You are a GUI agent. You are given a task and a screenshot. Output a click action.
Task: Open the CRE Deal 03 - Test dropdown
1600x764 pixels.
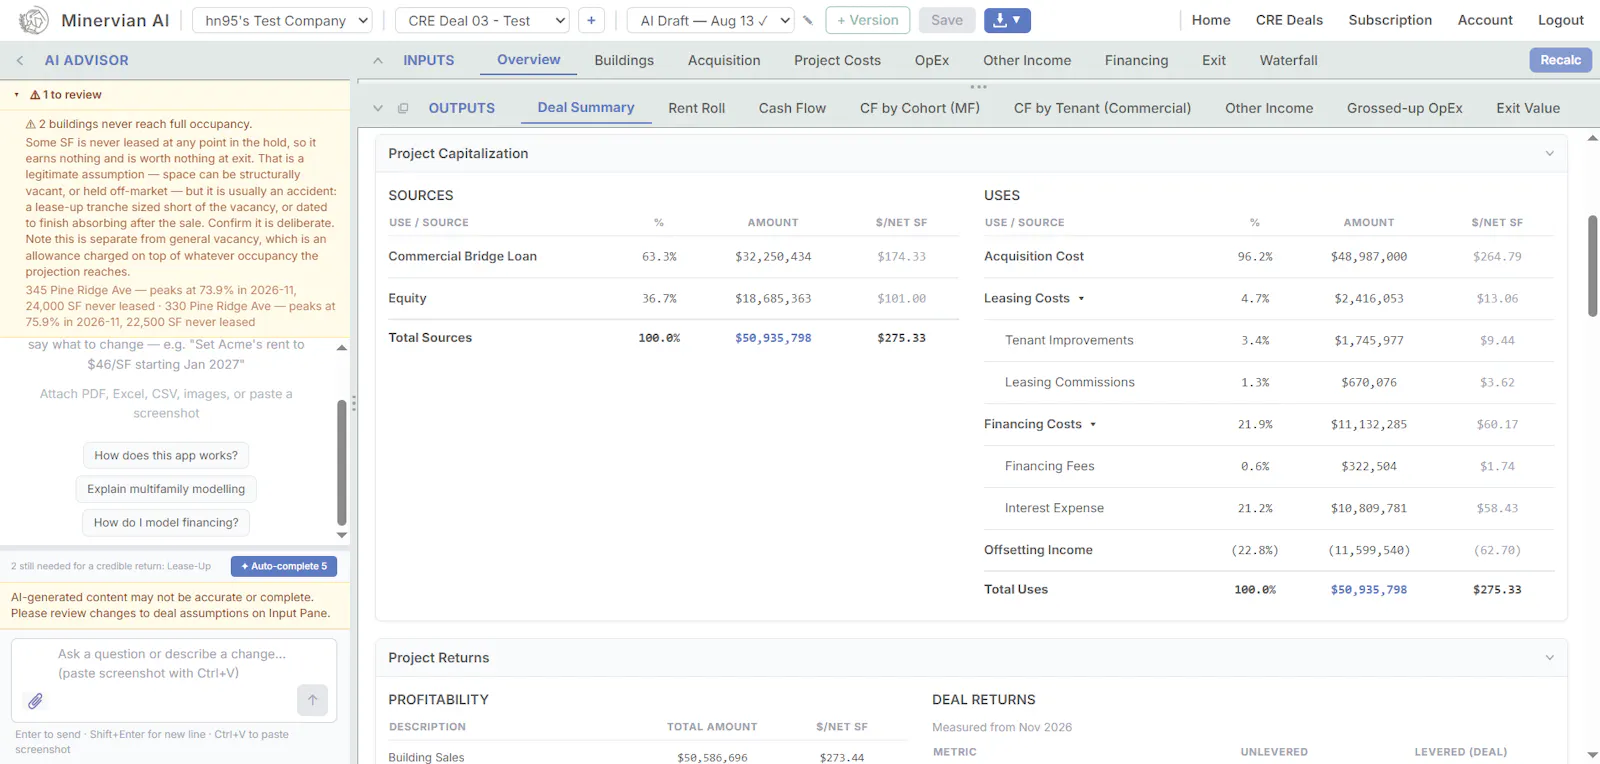483,20
